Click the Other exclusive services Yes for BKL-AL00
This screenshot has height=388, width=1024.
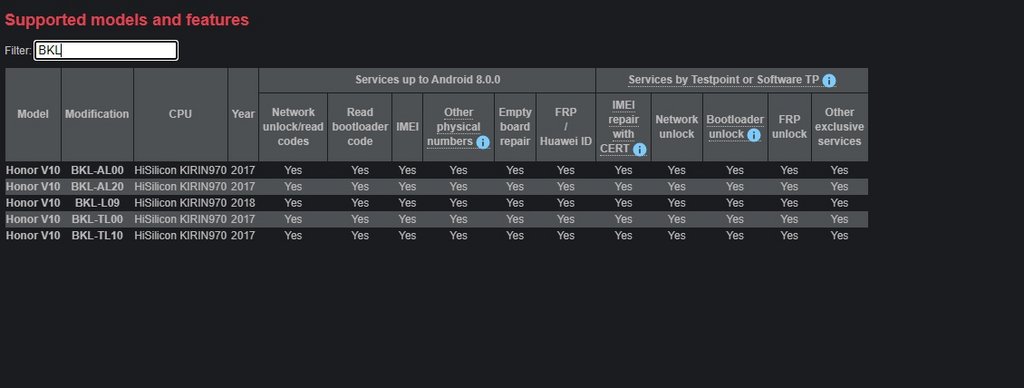[839, 170]
